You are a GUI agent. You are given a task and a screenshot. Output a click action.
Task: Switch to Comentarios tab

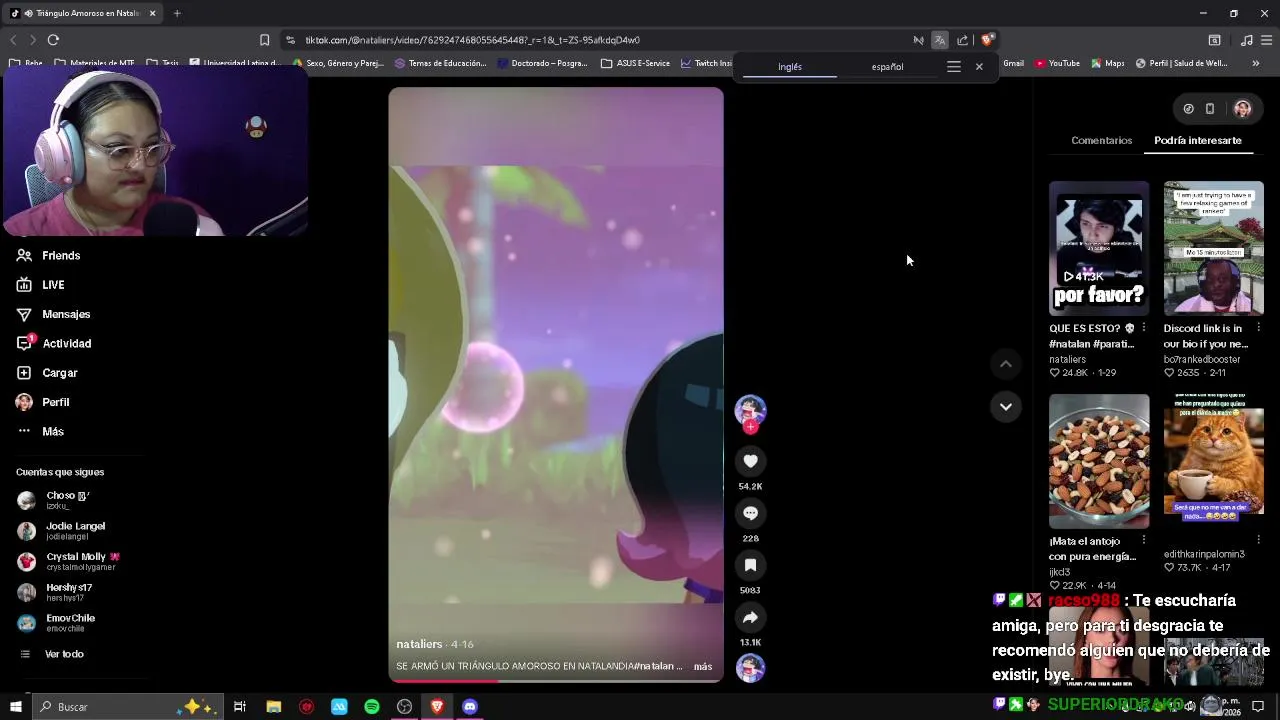coord(1102,140)
